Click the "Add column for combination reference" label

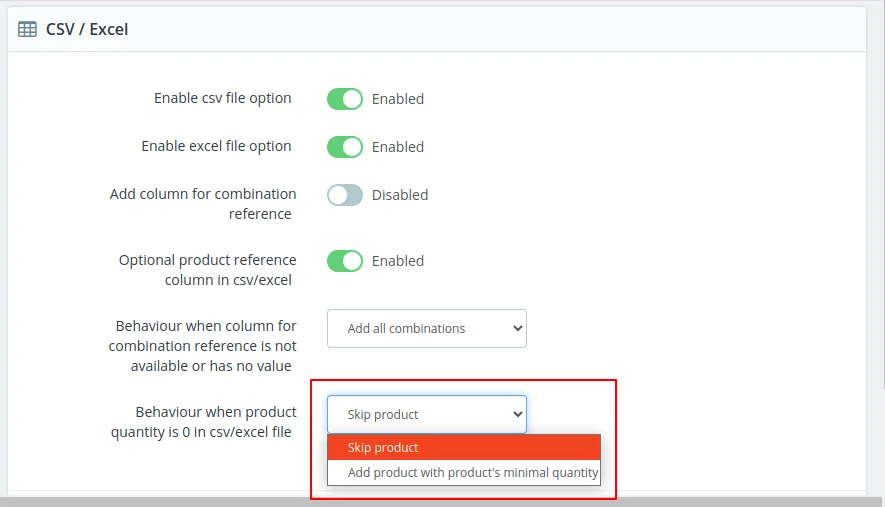203,203
